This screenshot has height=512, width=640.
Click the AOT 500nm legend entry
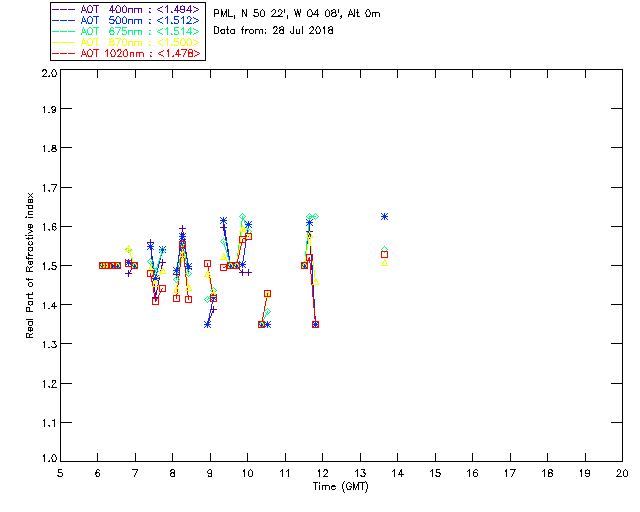pyautogui.click(x=127, y=20)
